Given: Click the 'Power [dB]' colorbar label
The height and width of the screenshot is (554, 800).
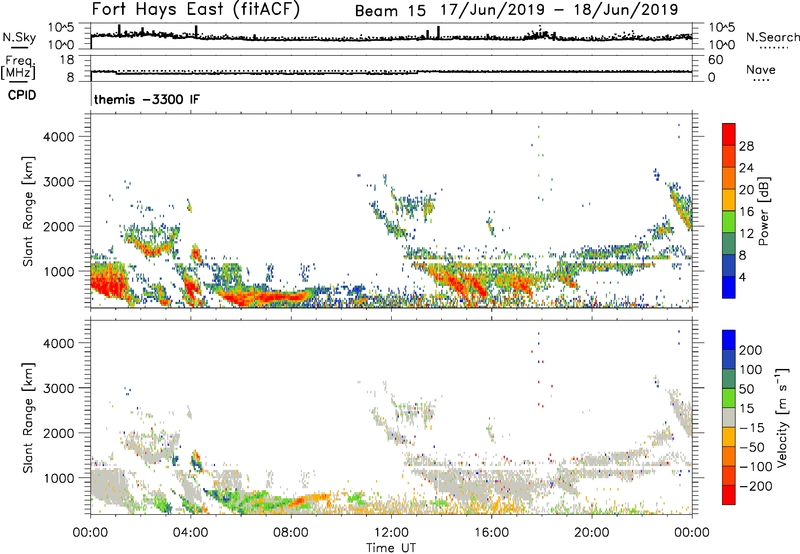Looking at the screenshot, I should pyautogui.click(x=763, y=211).
